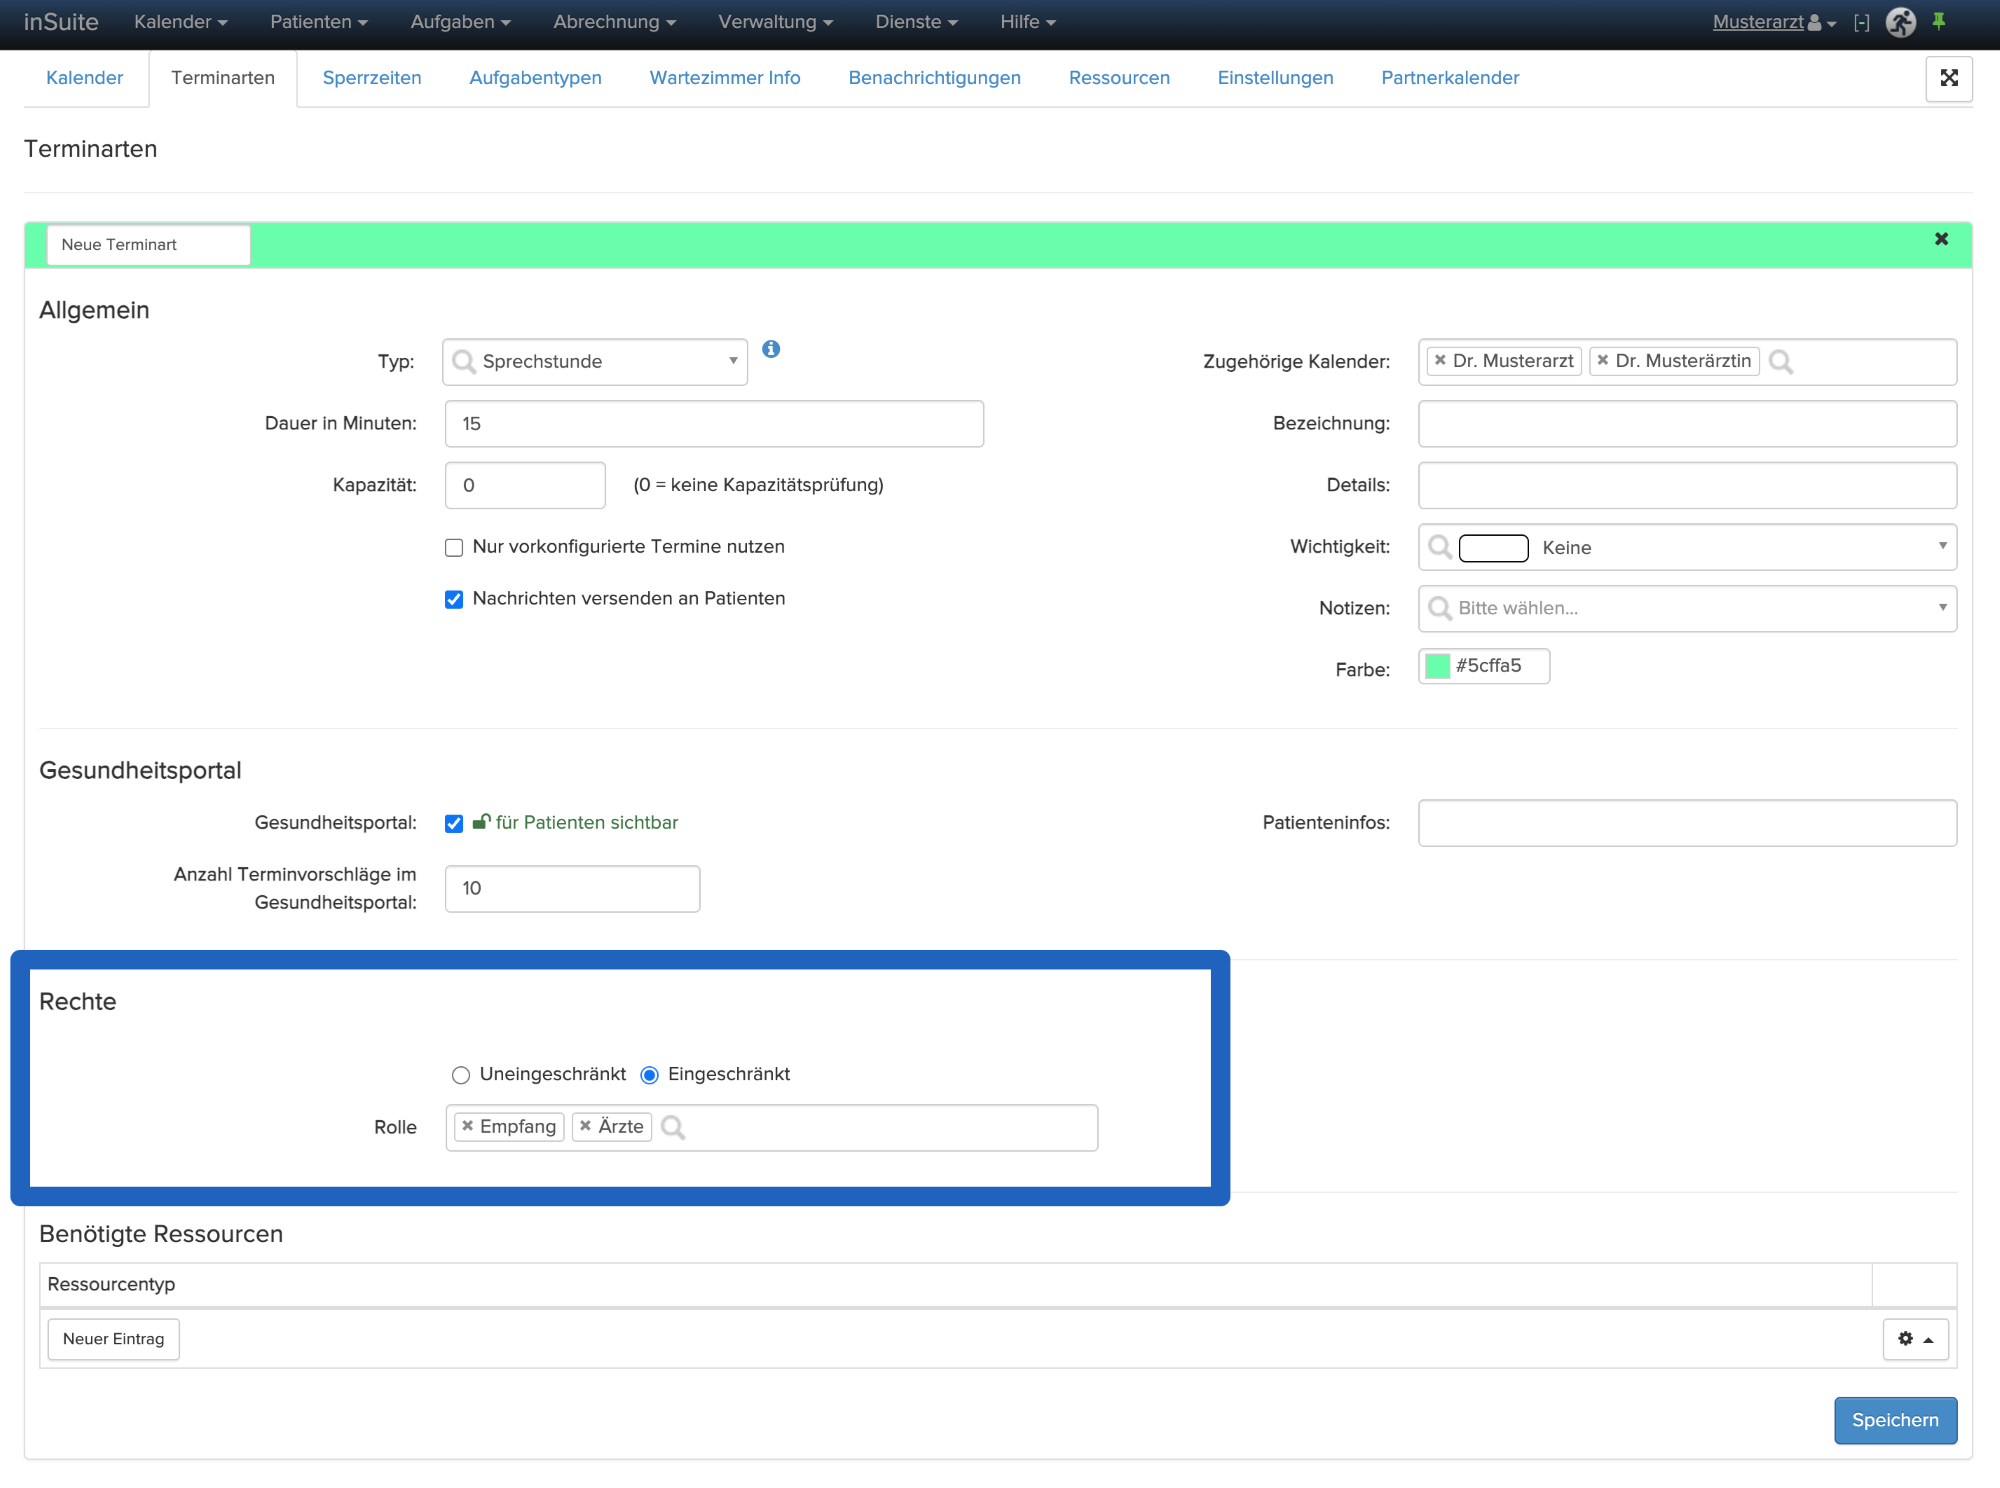Open the resources gear settings menu
This screenshot has width=2000, height=1488.
tap(1915, 1339)
